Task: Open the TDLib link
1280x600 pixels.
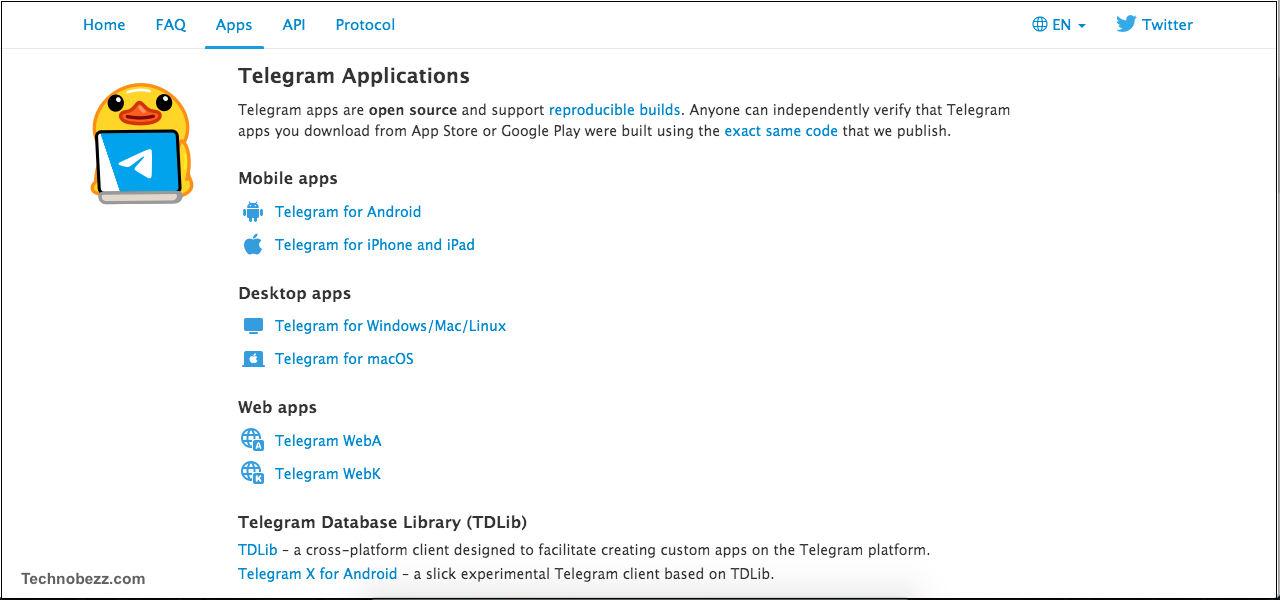Action: point(258,550)
